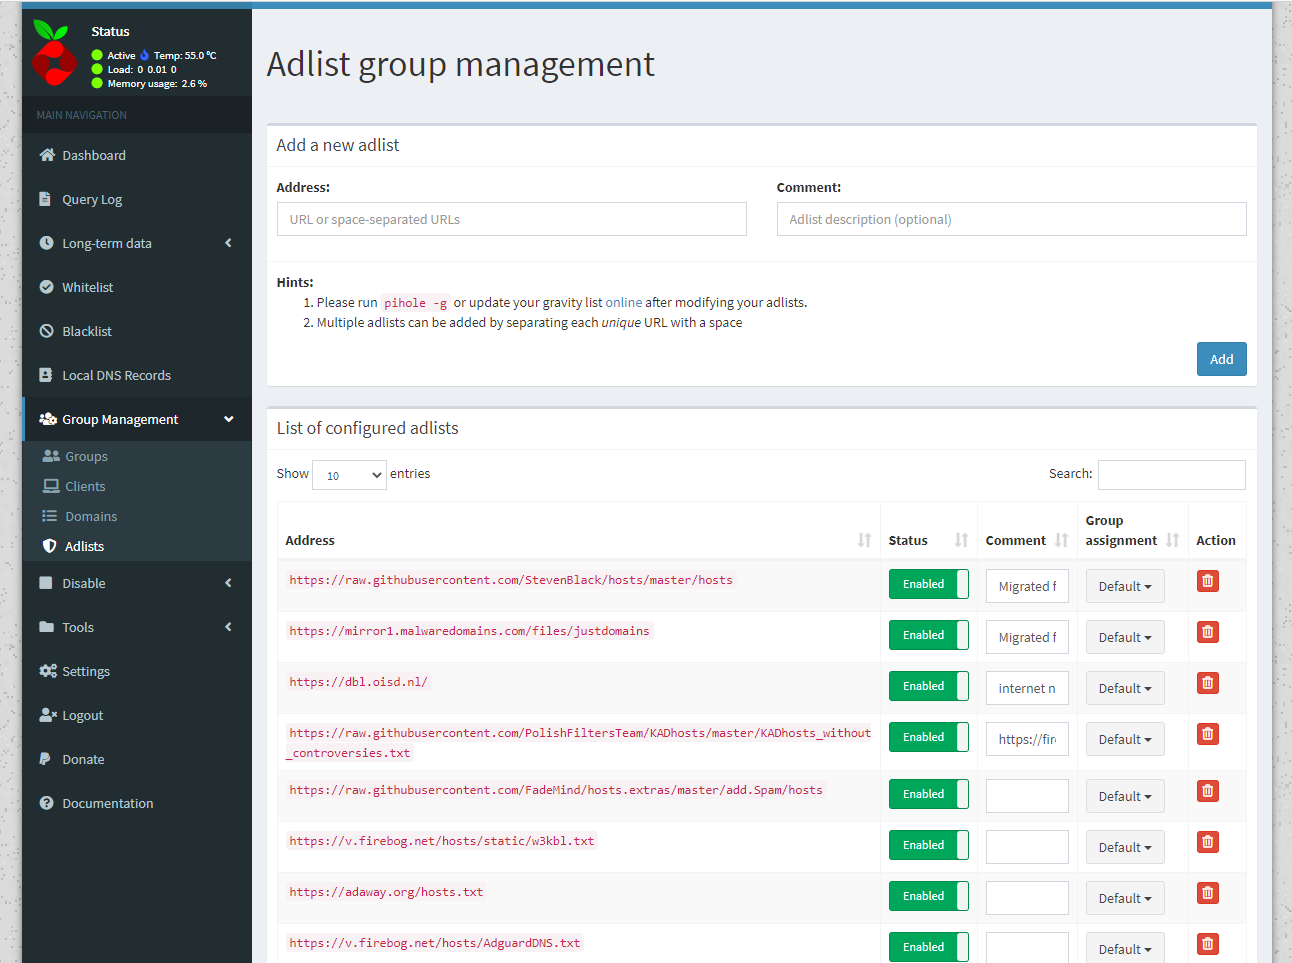The image size is (1292, 963).
Task: Toggle Enabled status for StevenBlack hosts
Action: [929, 584]
